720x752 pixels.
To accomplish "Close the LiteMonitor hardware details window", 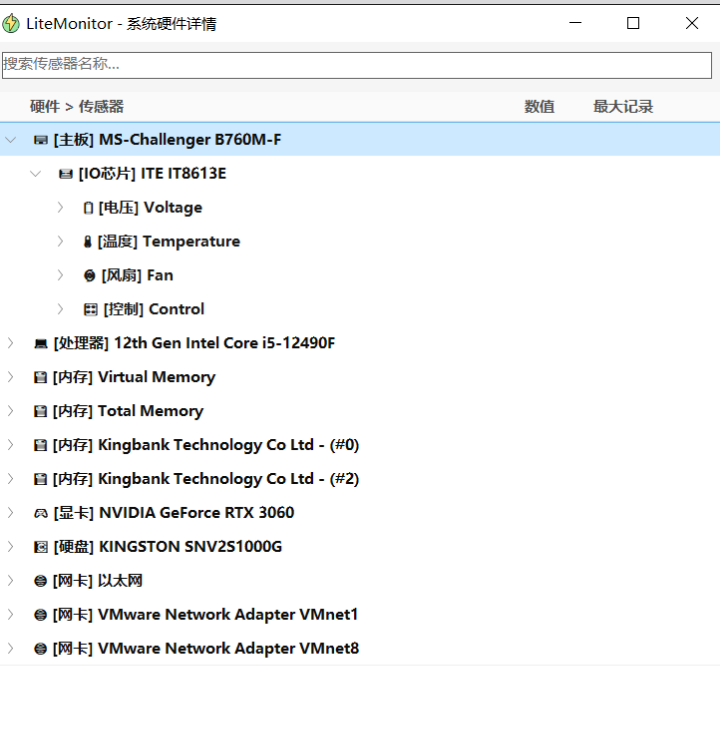I will tap(692, 23).
